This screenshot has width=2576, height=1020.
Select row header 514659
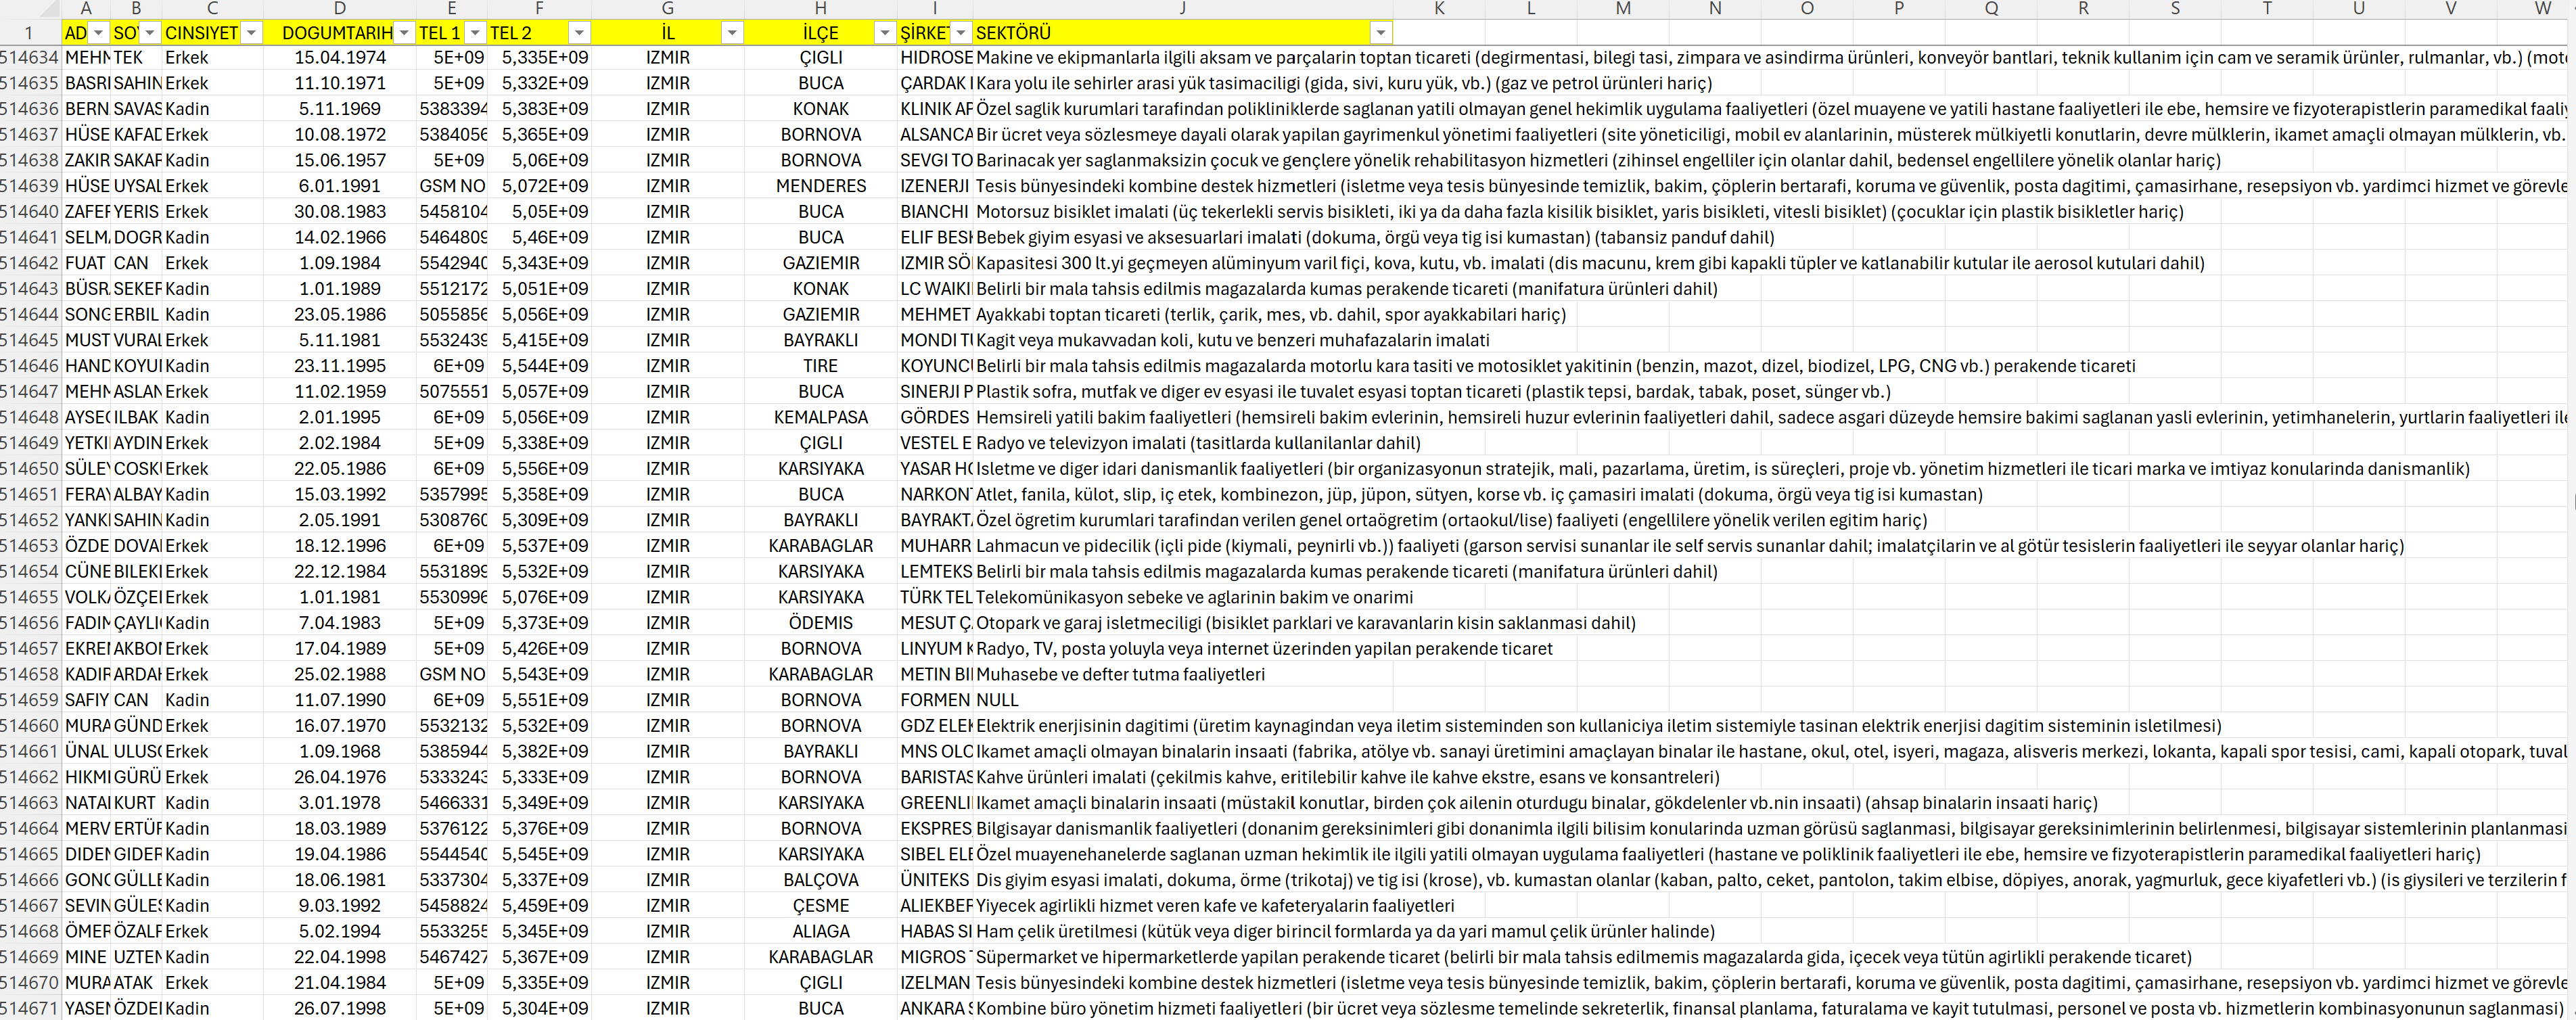30,700
